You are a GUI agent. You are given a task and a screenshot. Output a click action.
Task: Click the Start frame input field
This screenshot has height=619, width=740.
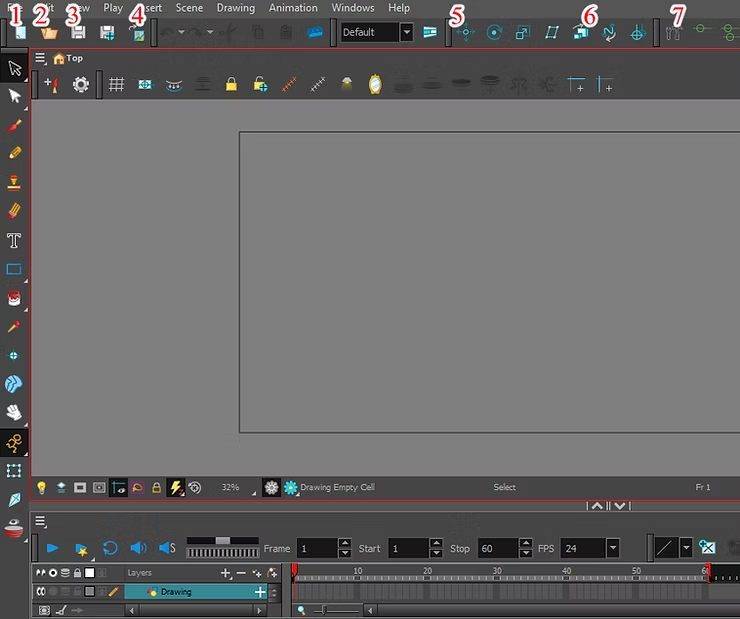click(409, 548)
